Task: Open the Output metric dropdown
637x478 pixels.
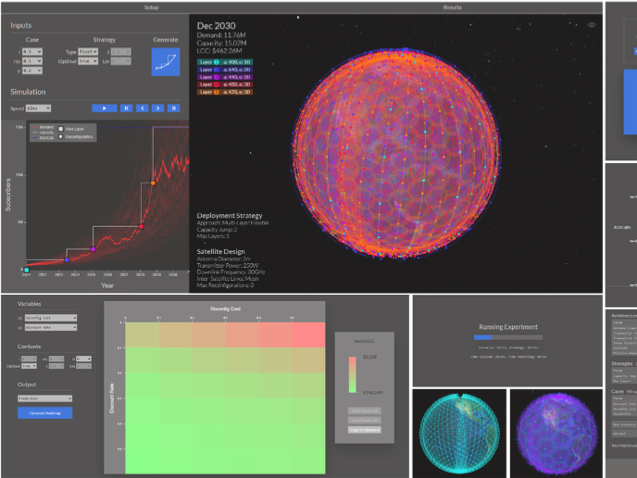Action: click(x=44, y=398)
